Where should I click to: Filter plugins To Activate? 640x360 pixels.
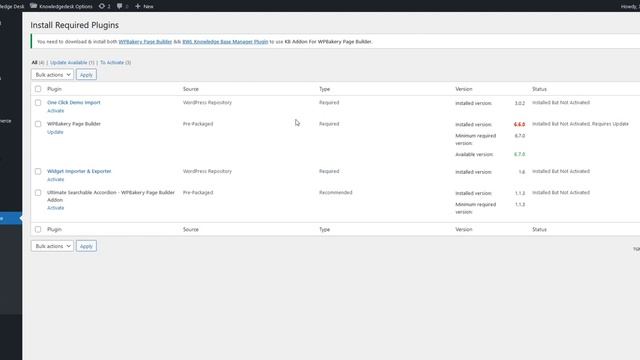coord(112,62)
